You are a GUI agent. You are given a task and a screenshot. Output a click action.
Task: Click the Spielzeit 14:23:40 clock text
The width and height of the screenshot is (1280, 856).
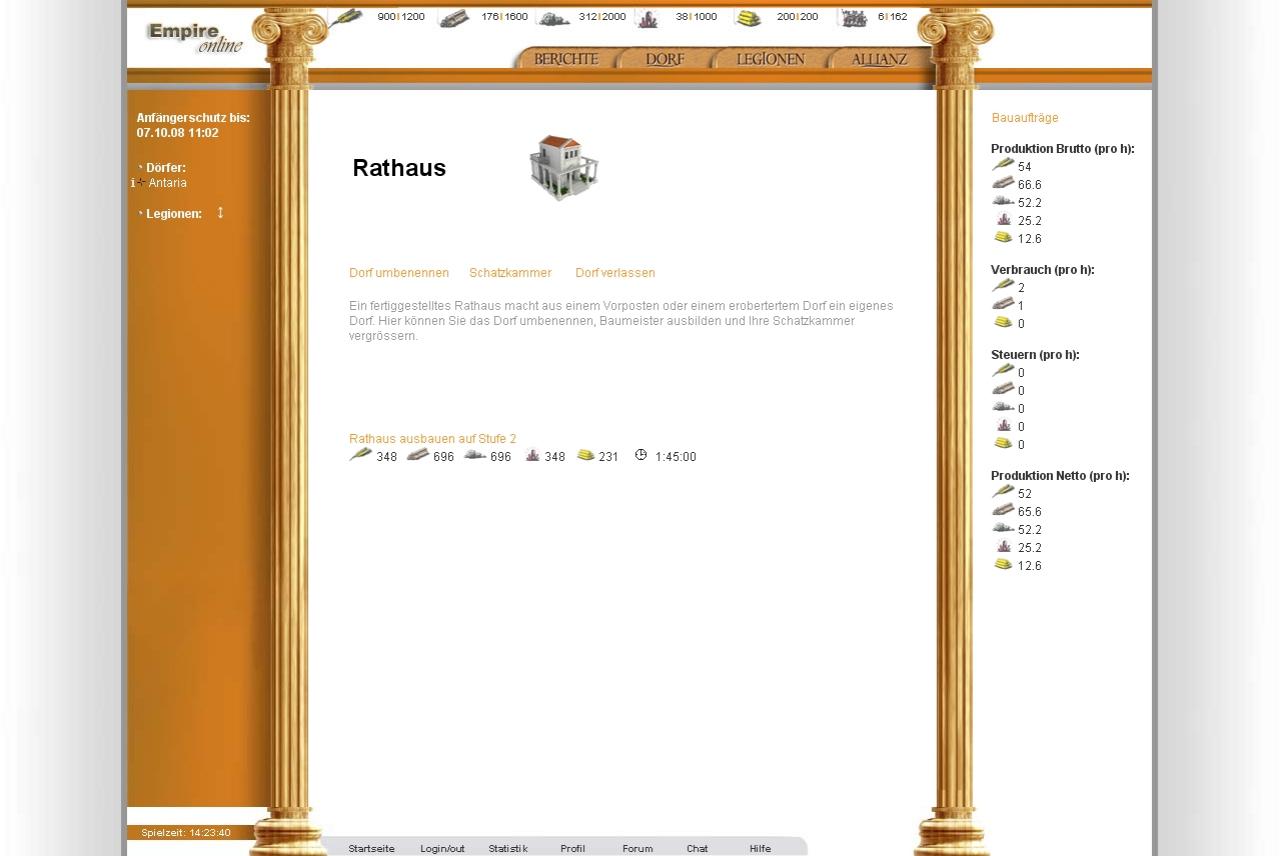point(186,833)
